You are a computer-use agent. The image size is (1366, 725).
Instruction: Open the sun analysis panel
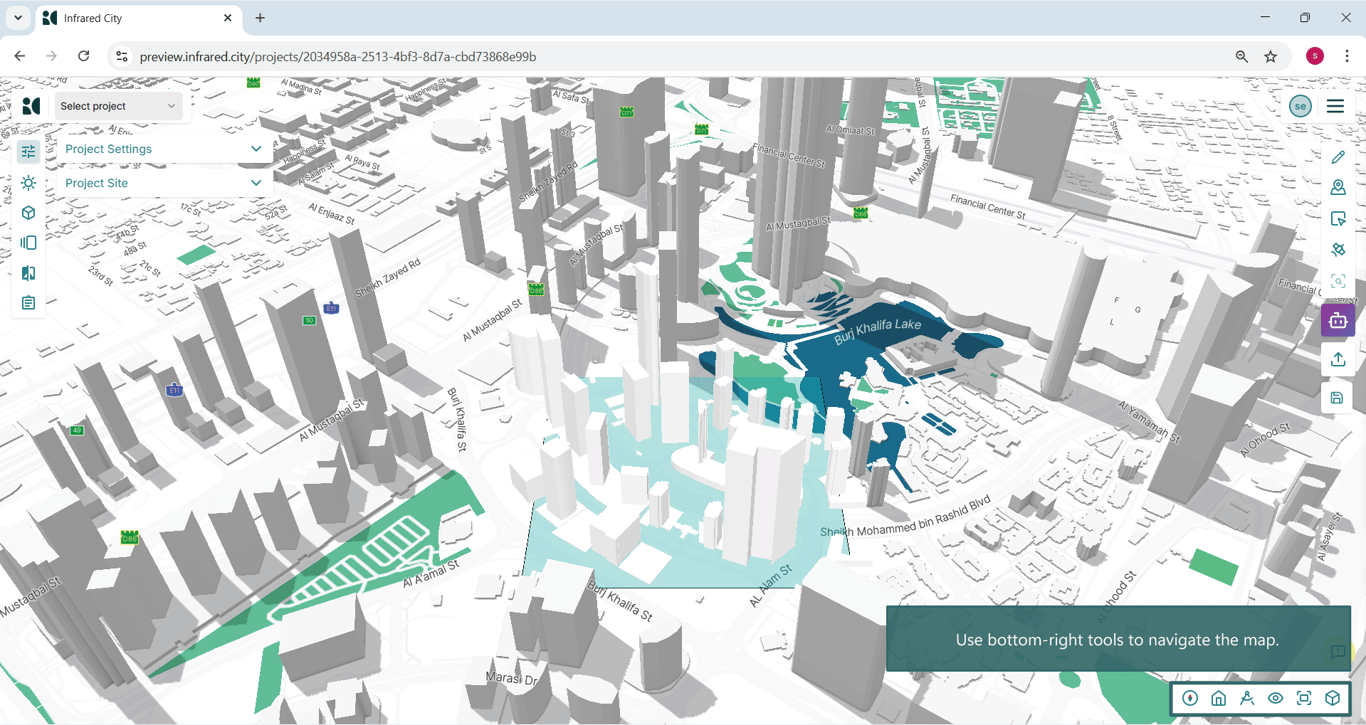28,183
